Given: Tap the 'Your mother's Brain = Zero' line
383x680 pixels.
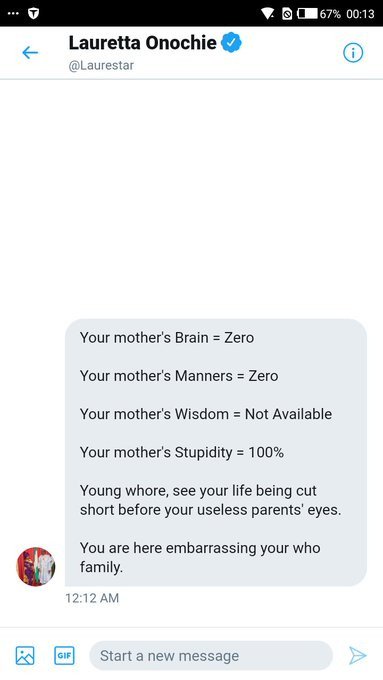Looking at the screenshot, I should (167, 337).
